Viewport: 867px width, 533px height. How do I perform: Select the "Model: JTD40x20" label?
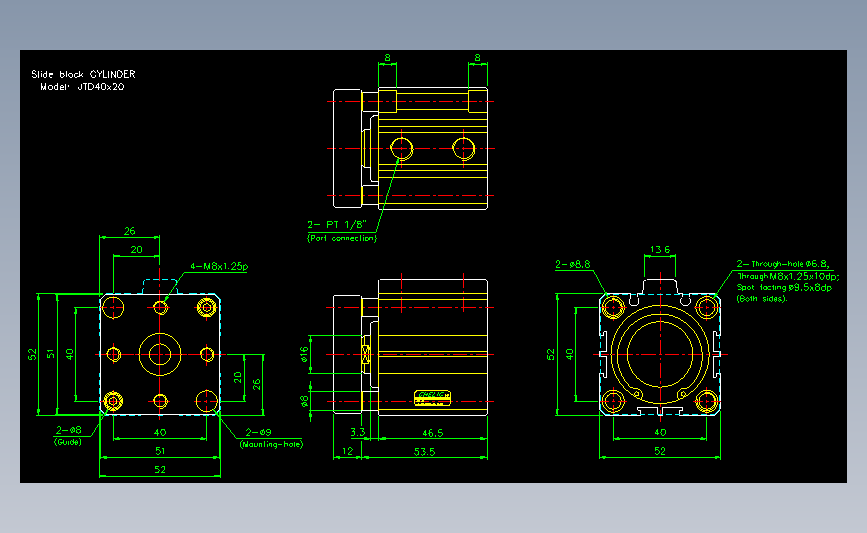tap(82, 87)
